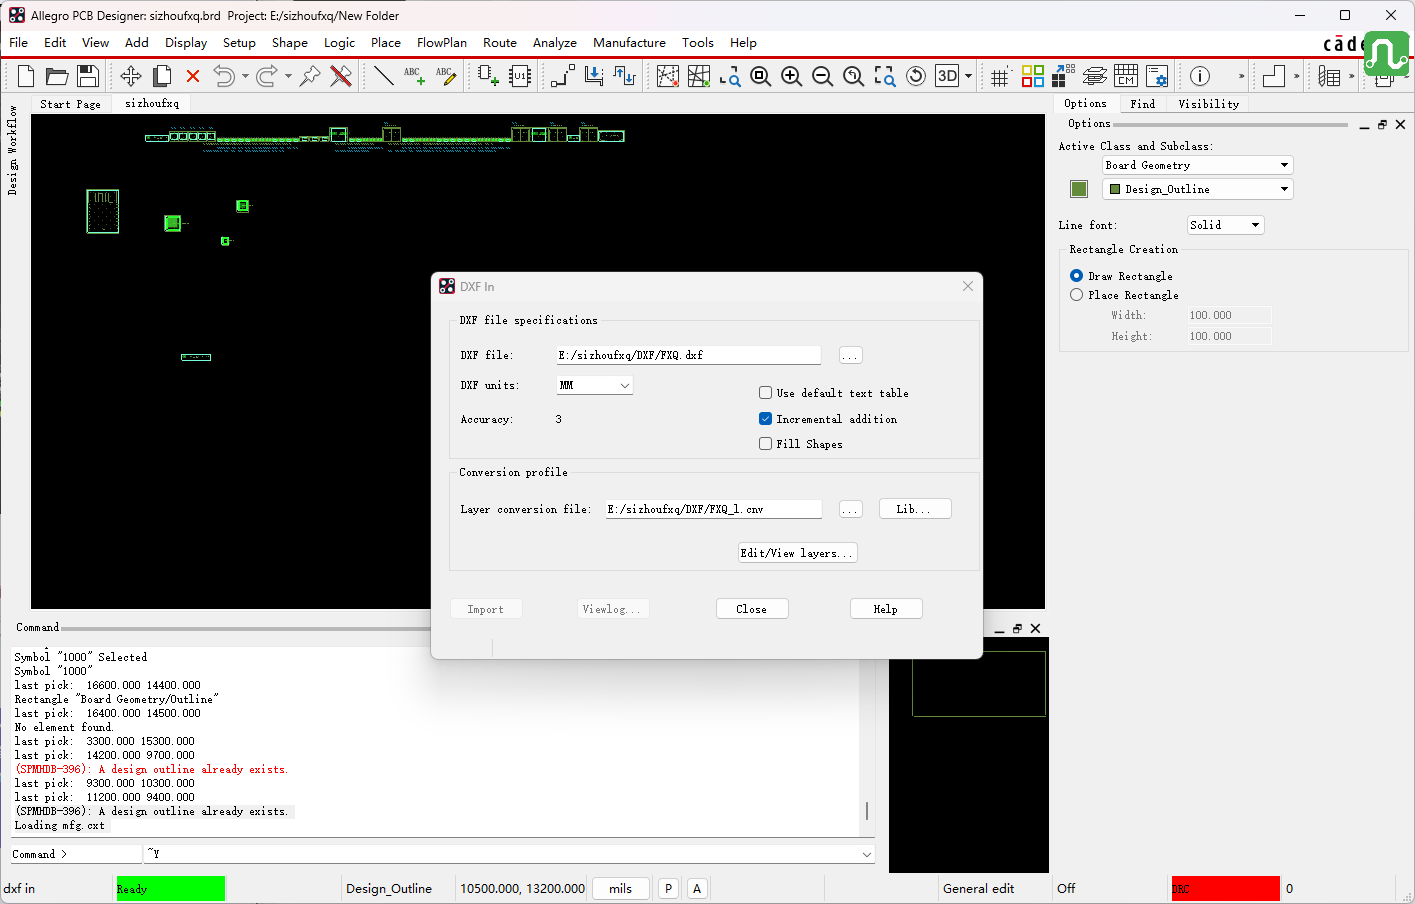The image size is (1415, 904).
Task: Toggle the P button in status bar
Action: point(668,888)
